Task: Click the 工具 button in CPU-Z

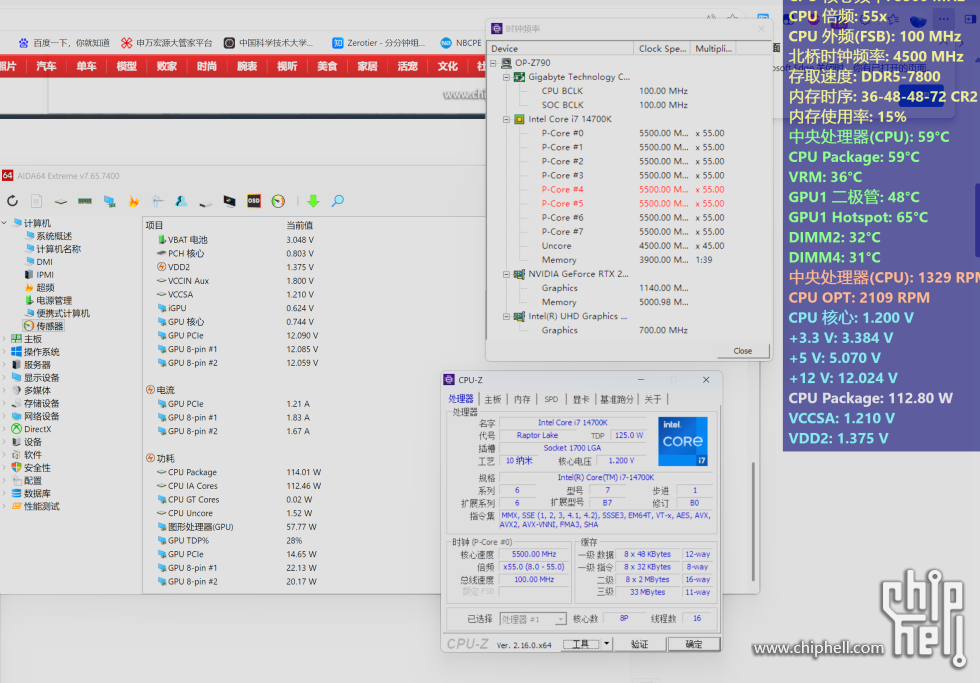Action: tap(581, 644)
